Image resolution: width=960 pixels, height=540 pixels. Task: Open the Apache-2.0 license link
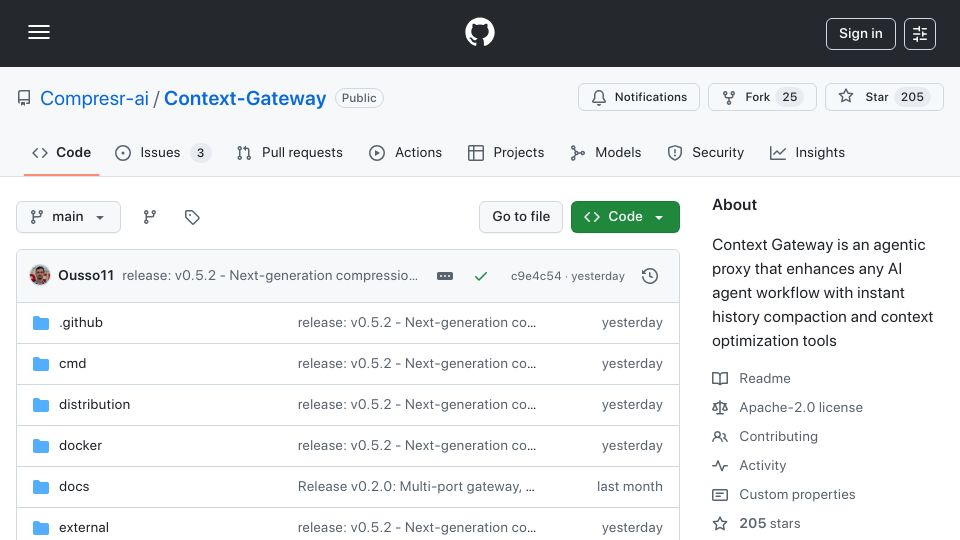click(x=801, y=407)
